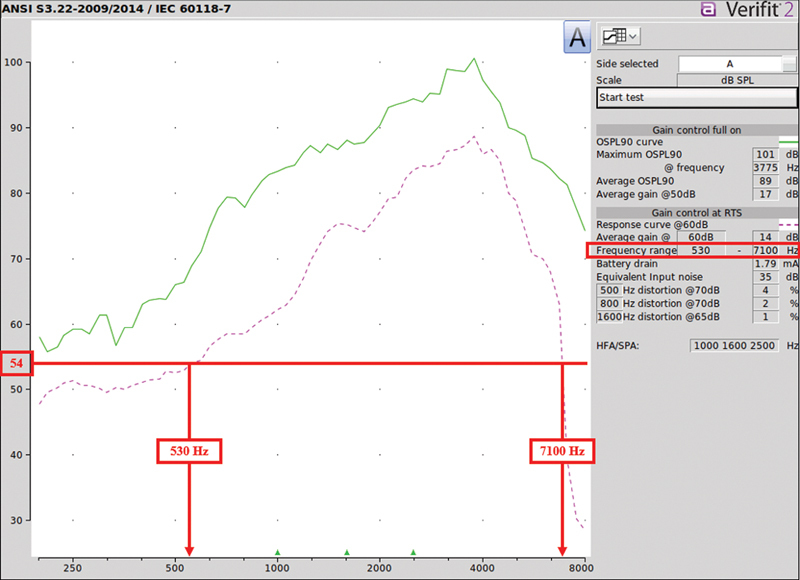Image resolution: width=800 pixels, height=580 pixels.
Task: Select the frequency value 3775
Action: point(765,167)
